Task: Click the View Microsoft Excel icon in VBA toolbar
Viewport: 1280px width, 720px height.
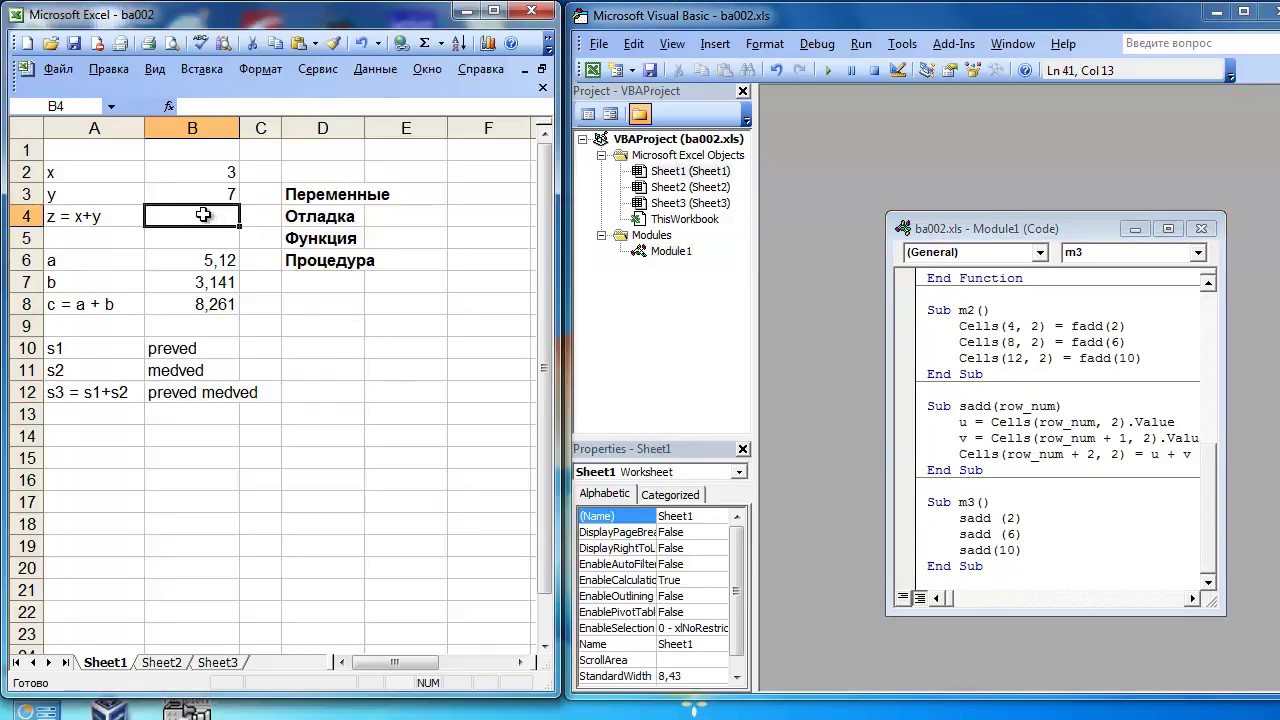Action: point(593,70)
